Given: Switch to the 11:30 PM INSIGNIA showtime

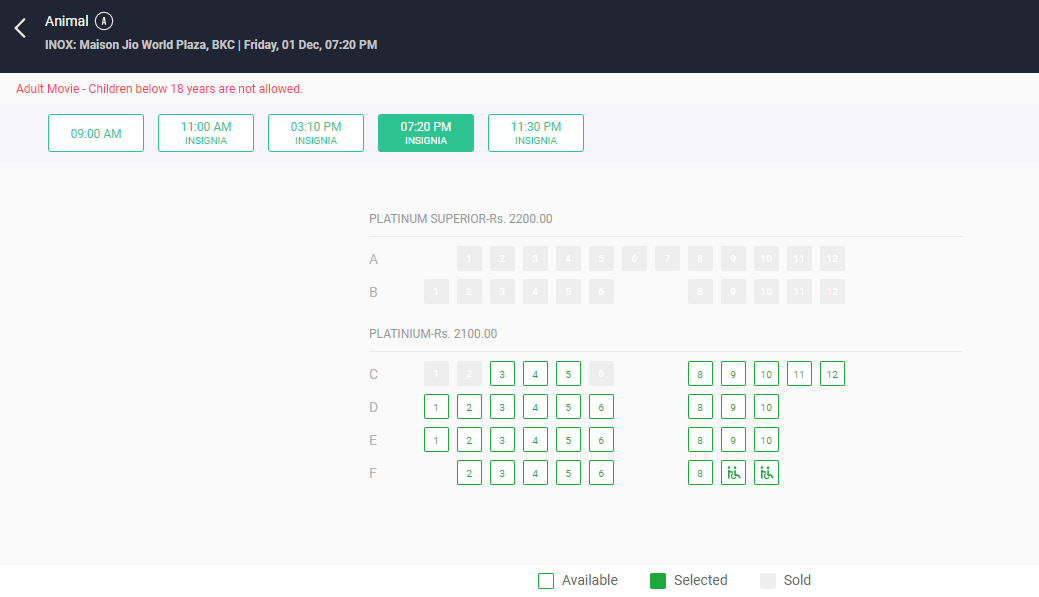Looking at the screenshot, I should point(535,132).
